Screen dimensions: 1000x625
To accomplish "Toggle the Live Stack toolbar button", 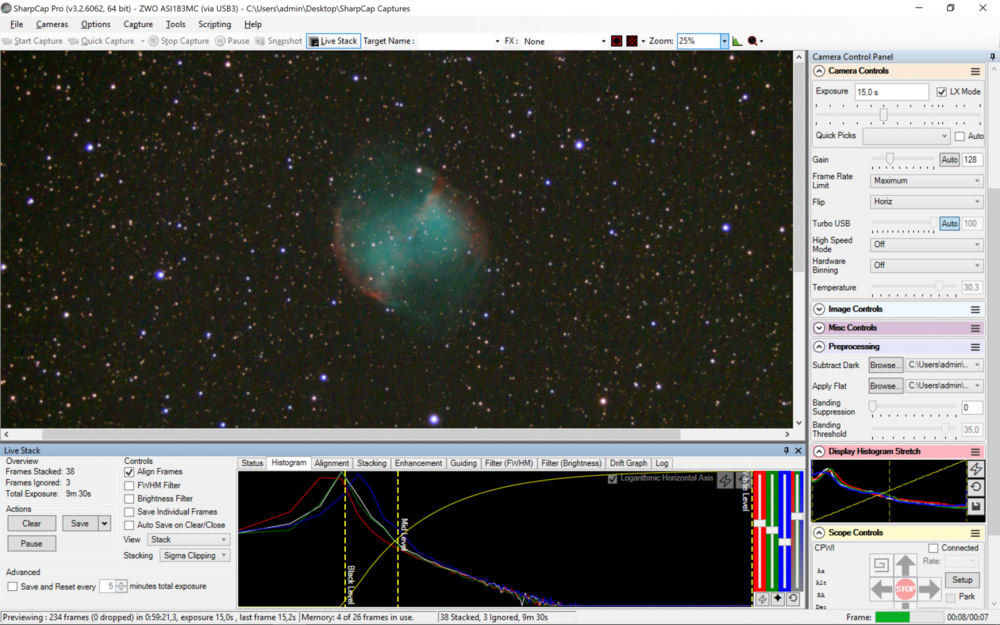I will 334,41.
